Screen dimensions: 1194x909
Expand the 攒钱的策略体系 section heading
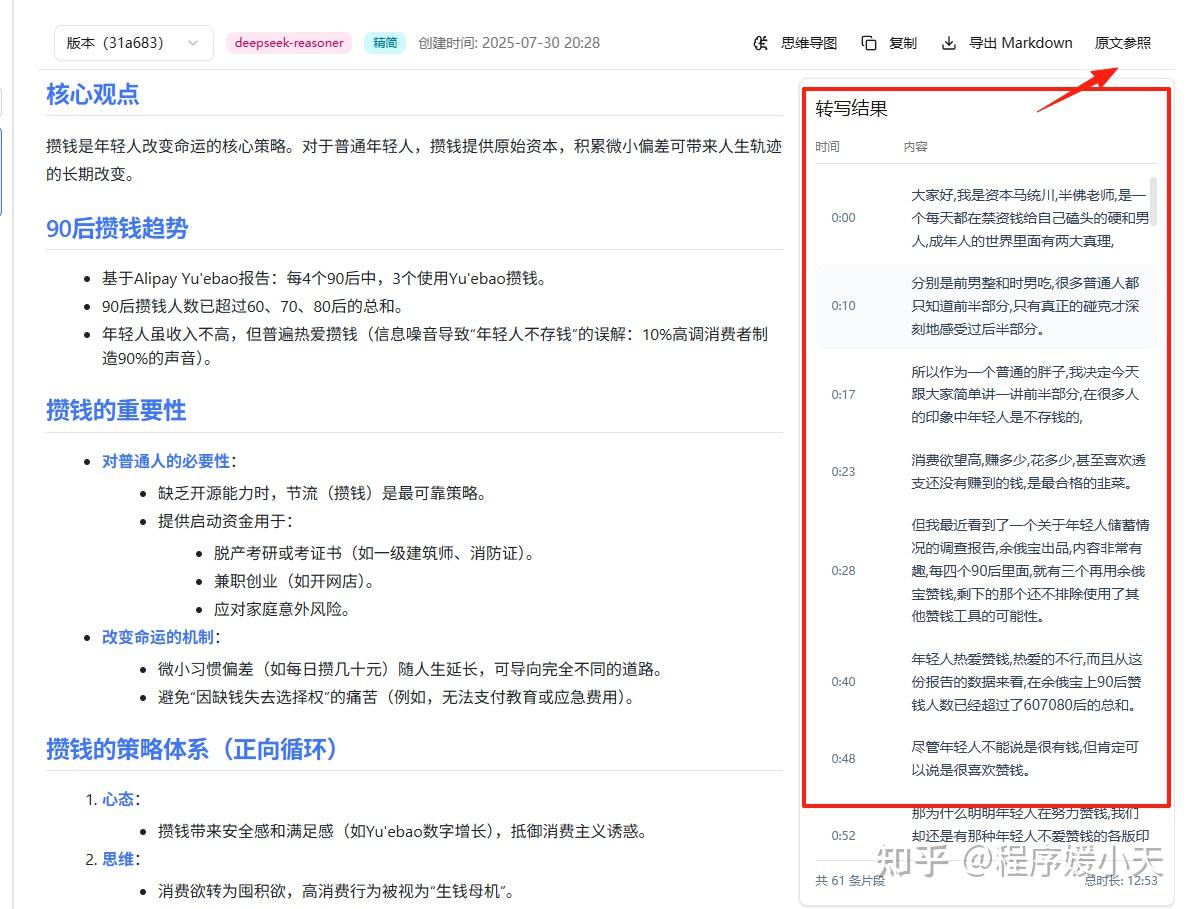190,749
